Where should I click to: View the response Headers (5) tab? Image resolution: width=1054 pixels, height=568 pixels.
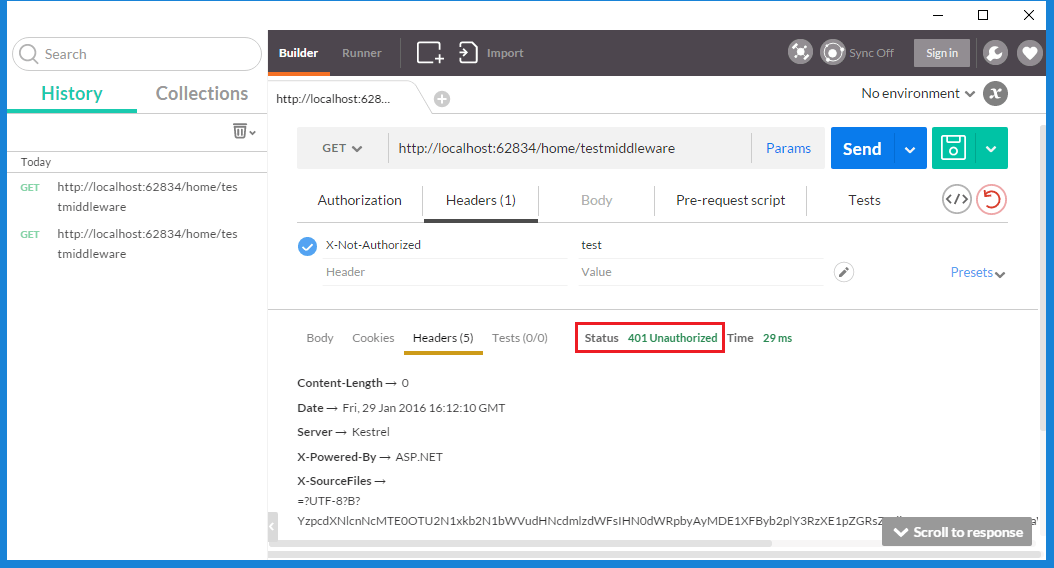[443, 338]
